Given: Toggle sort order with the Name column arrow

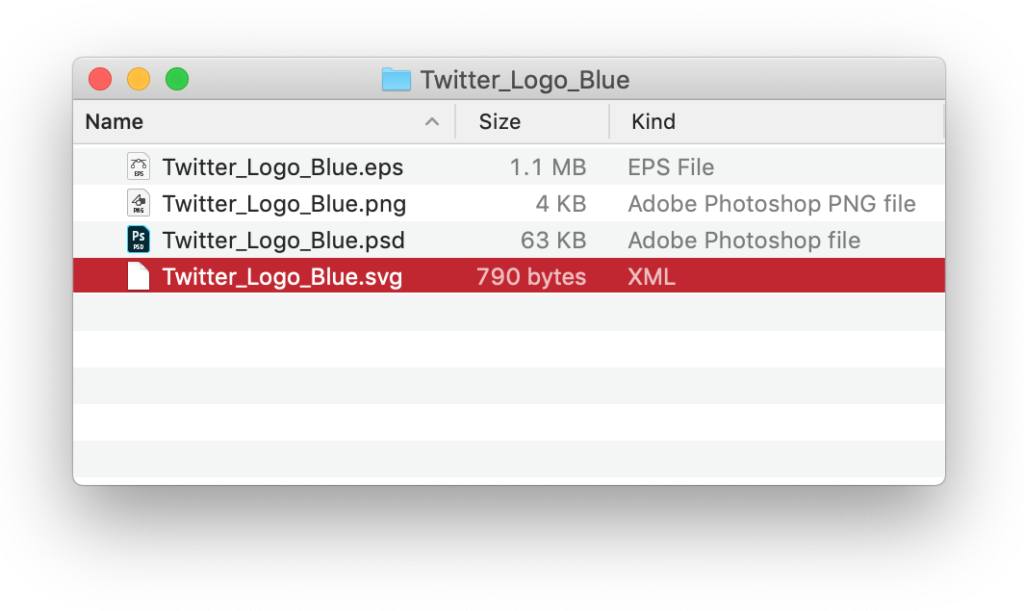Looking at the screenshot, I should (x=432, y=121).
